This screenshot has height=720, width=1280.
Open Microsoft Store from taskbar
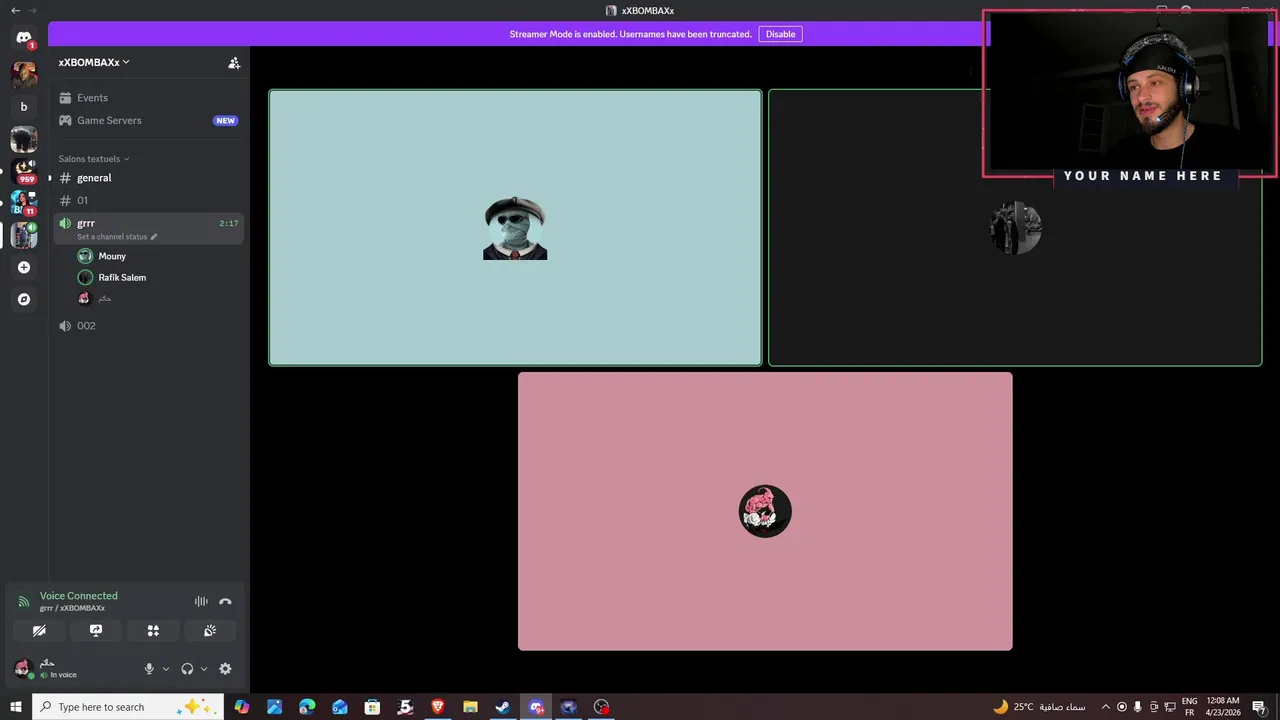(372, 707)
